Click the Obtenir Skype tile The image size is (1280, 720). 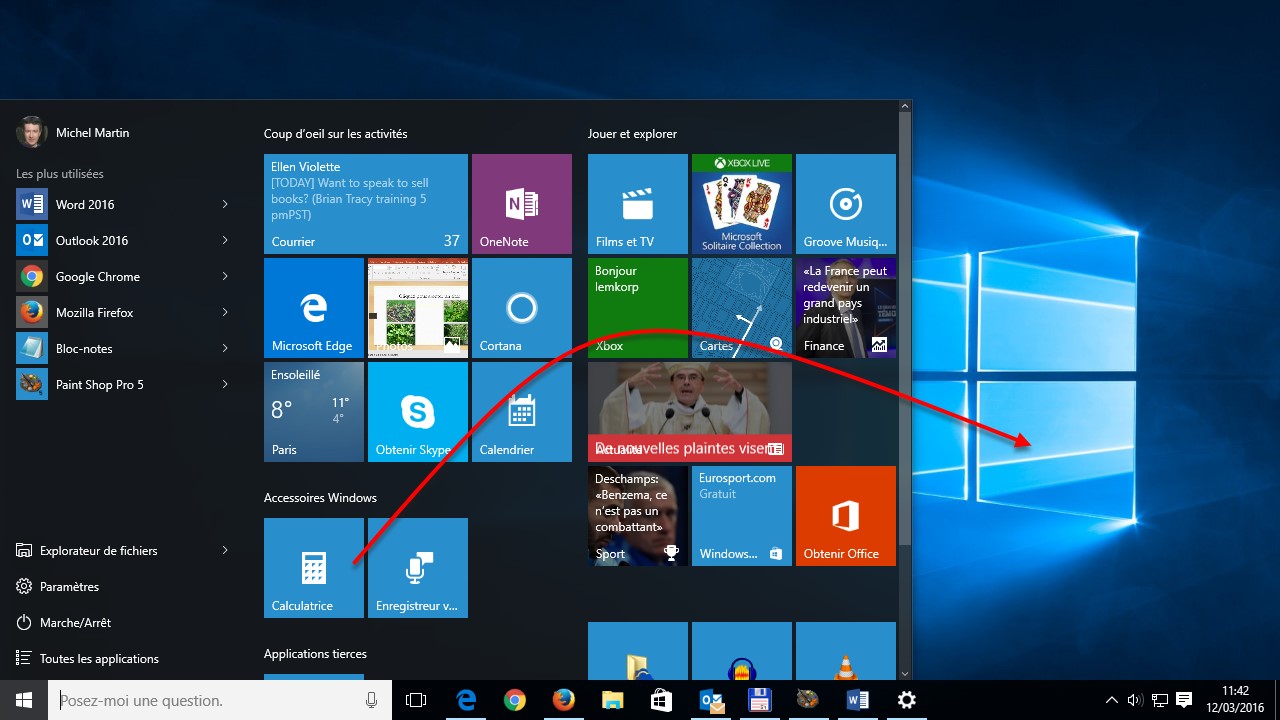pos(417,411)
